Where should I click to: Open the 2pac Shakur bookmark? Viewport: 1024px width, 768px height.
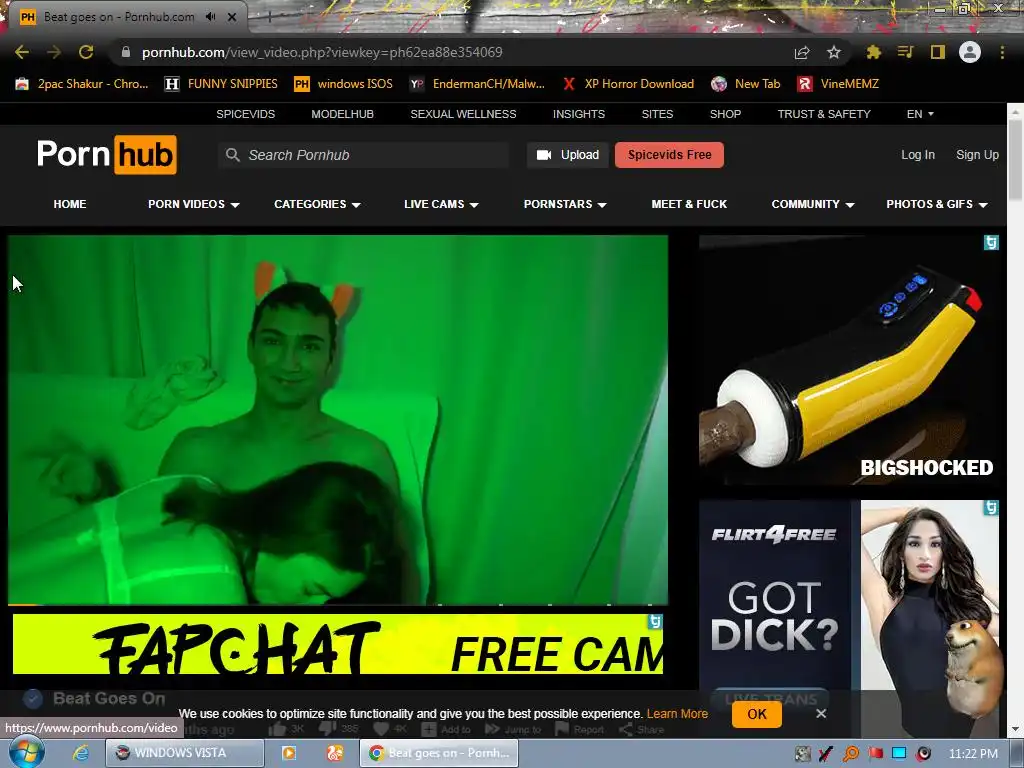coord(82,84)
